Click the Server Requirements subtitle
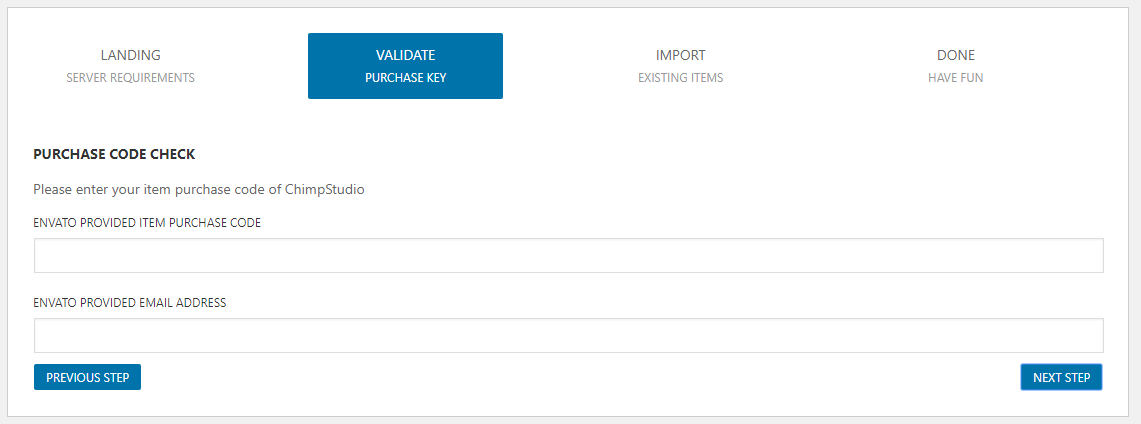The width and height of the screenshot is (1141, 424). (130, 78)
